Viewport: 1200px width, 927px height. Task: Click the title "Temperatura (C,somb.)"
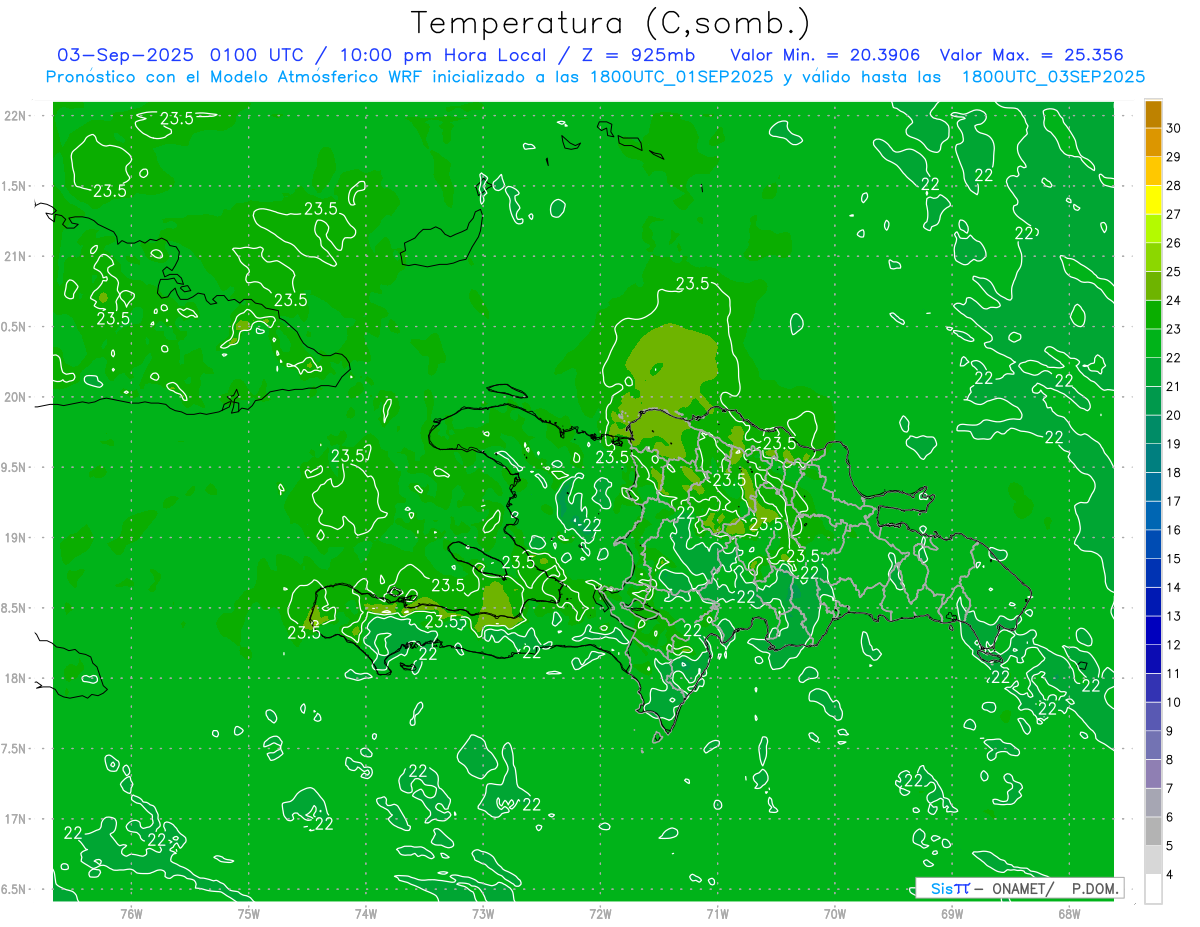pyautogui.click(x=611, y=23)
